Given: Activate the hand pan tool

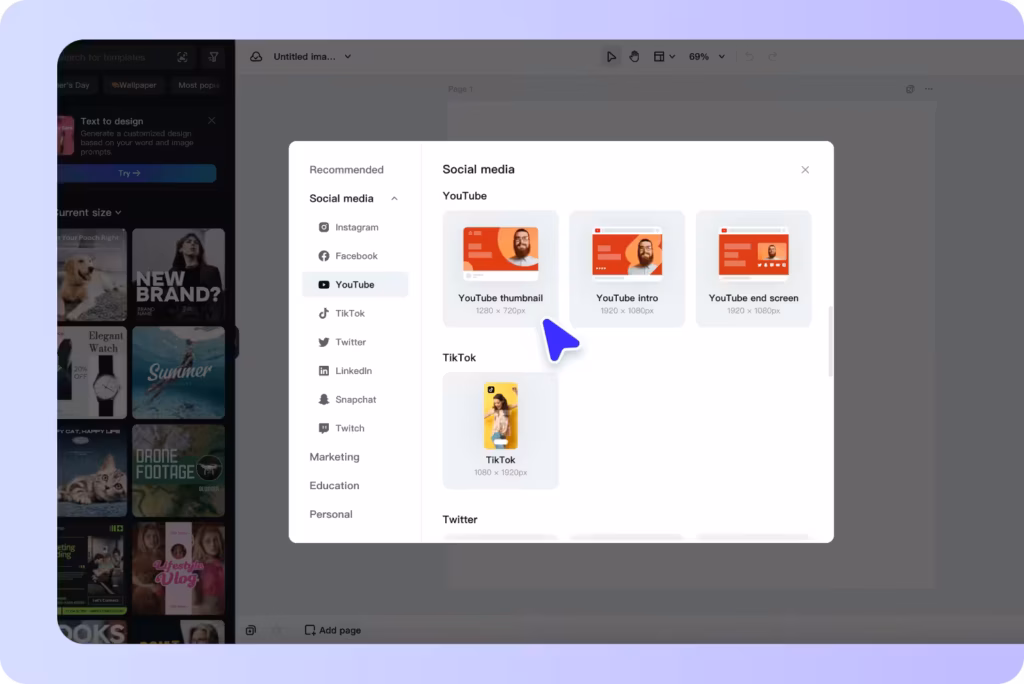Looking at the screenshot, I should coord(634,57).
